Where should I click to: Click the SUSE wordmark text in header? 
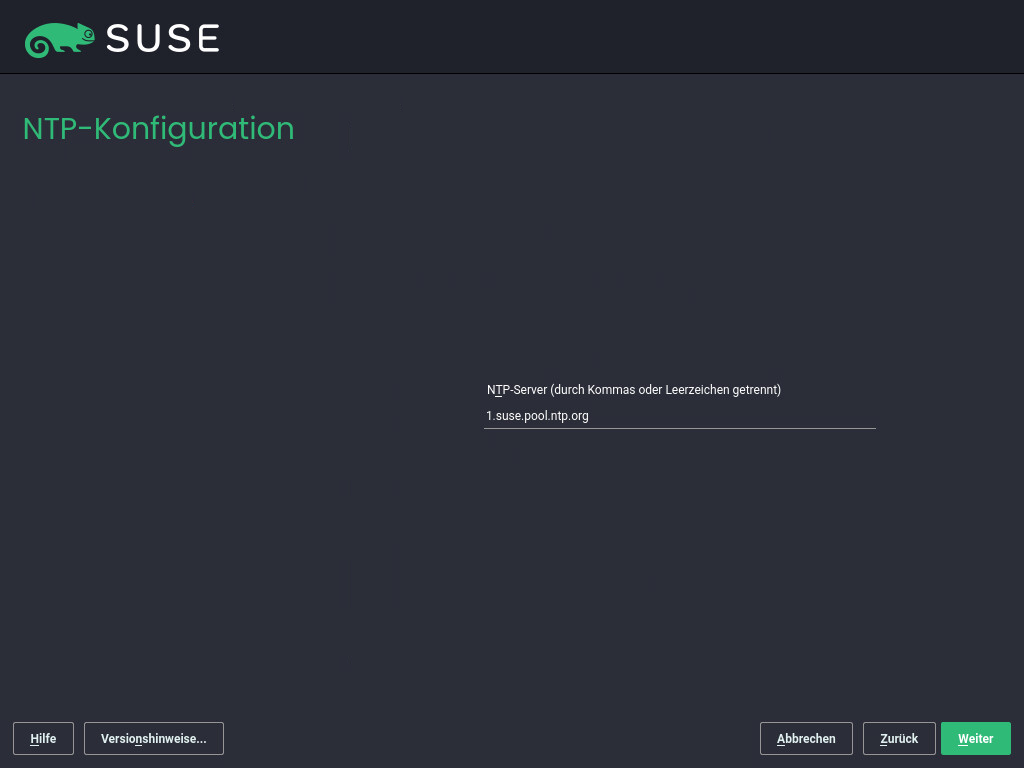[162, 39]
